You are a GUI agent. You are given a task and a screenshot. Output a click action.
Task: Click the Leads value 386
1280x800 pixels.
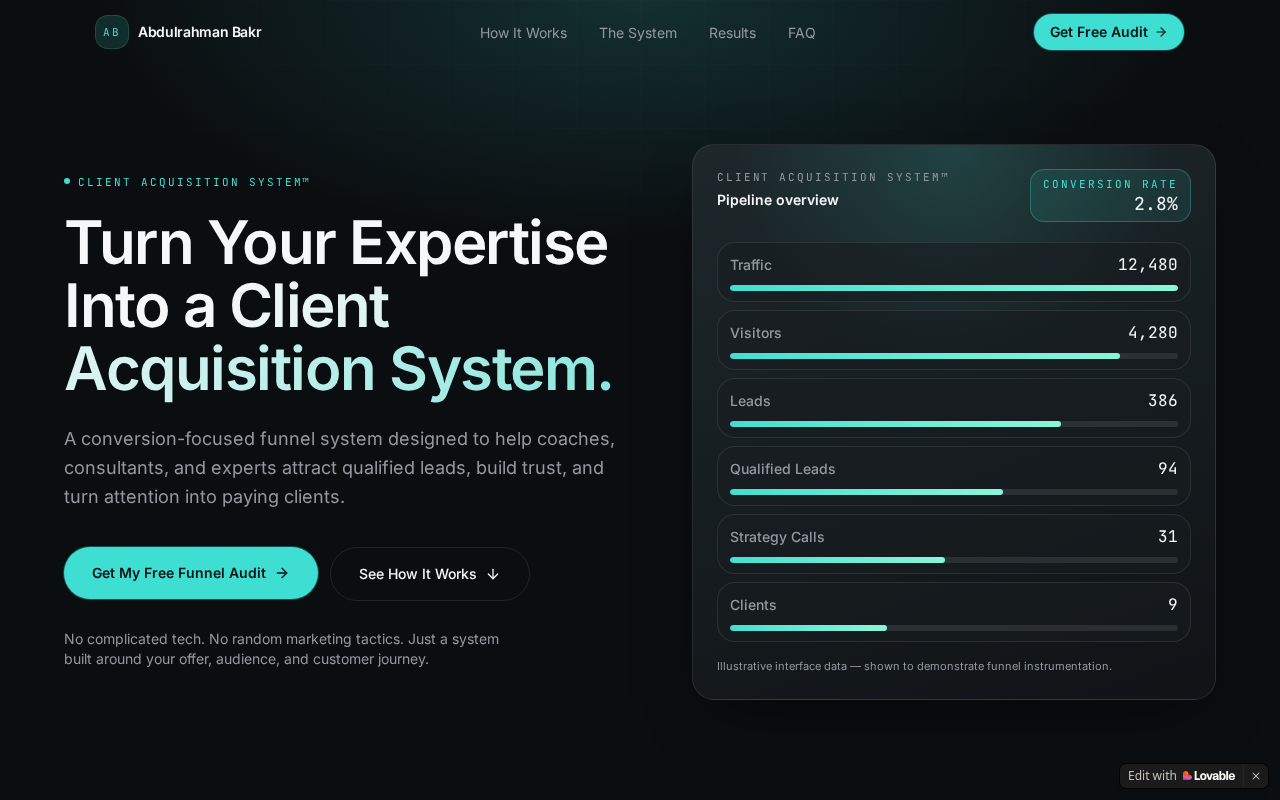1163,401
